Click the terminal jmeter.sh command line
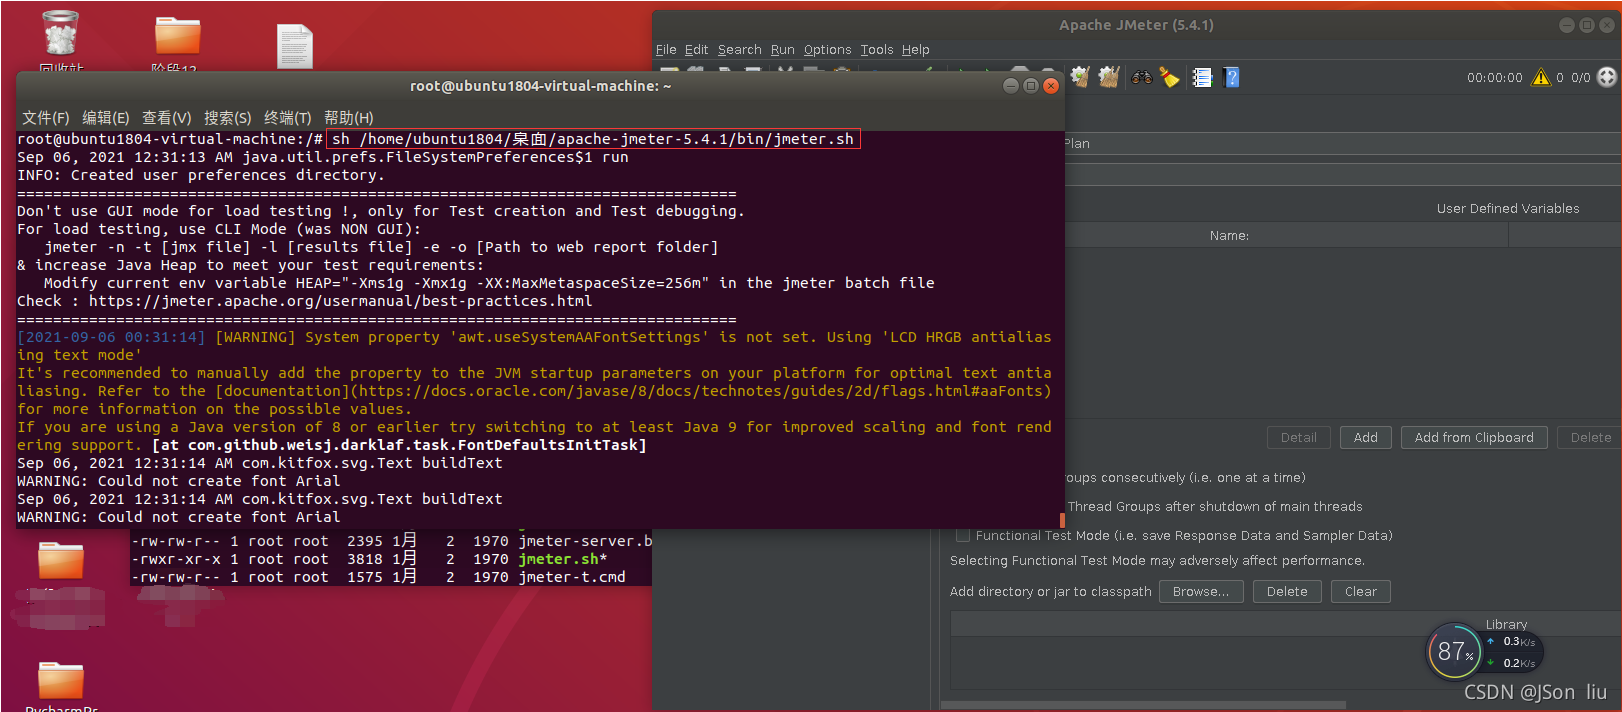1622x712 pixels. pyautogui.click(x=593, y=139)
